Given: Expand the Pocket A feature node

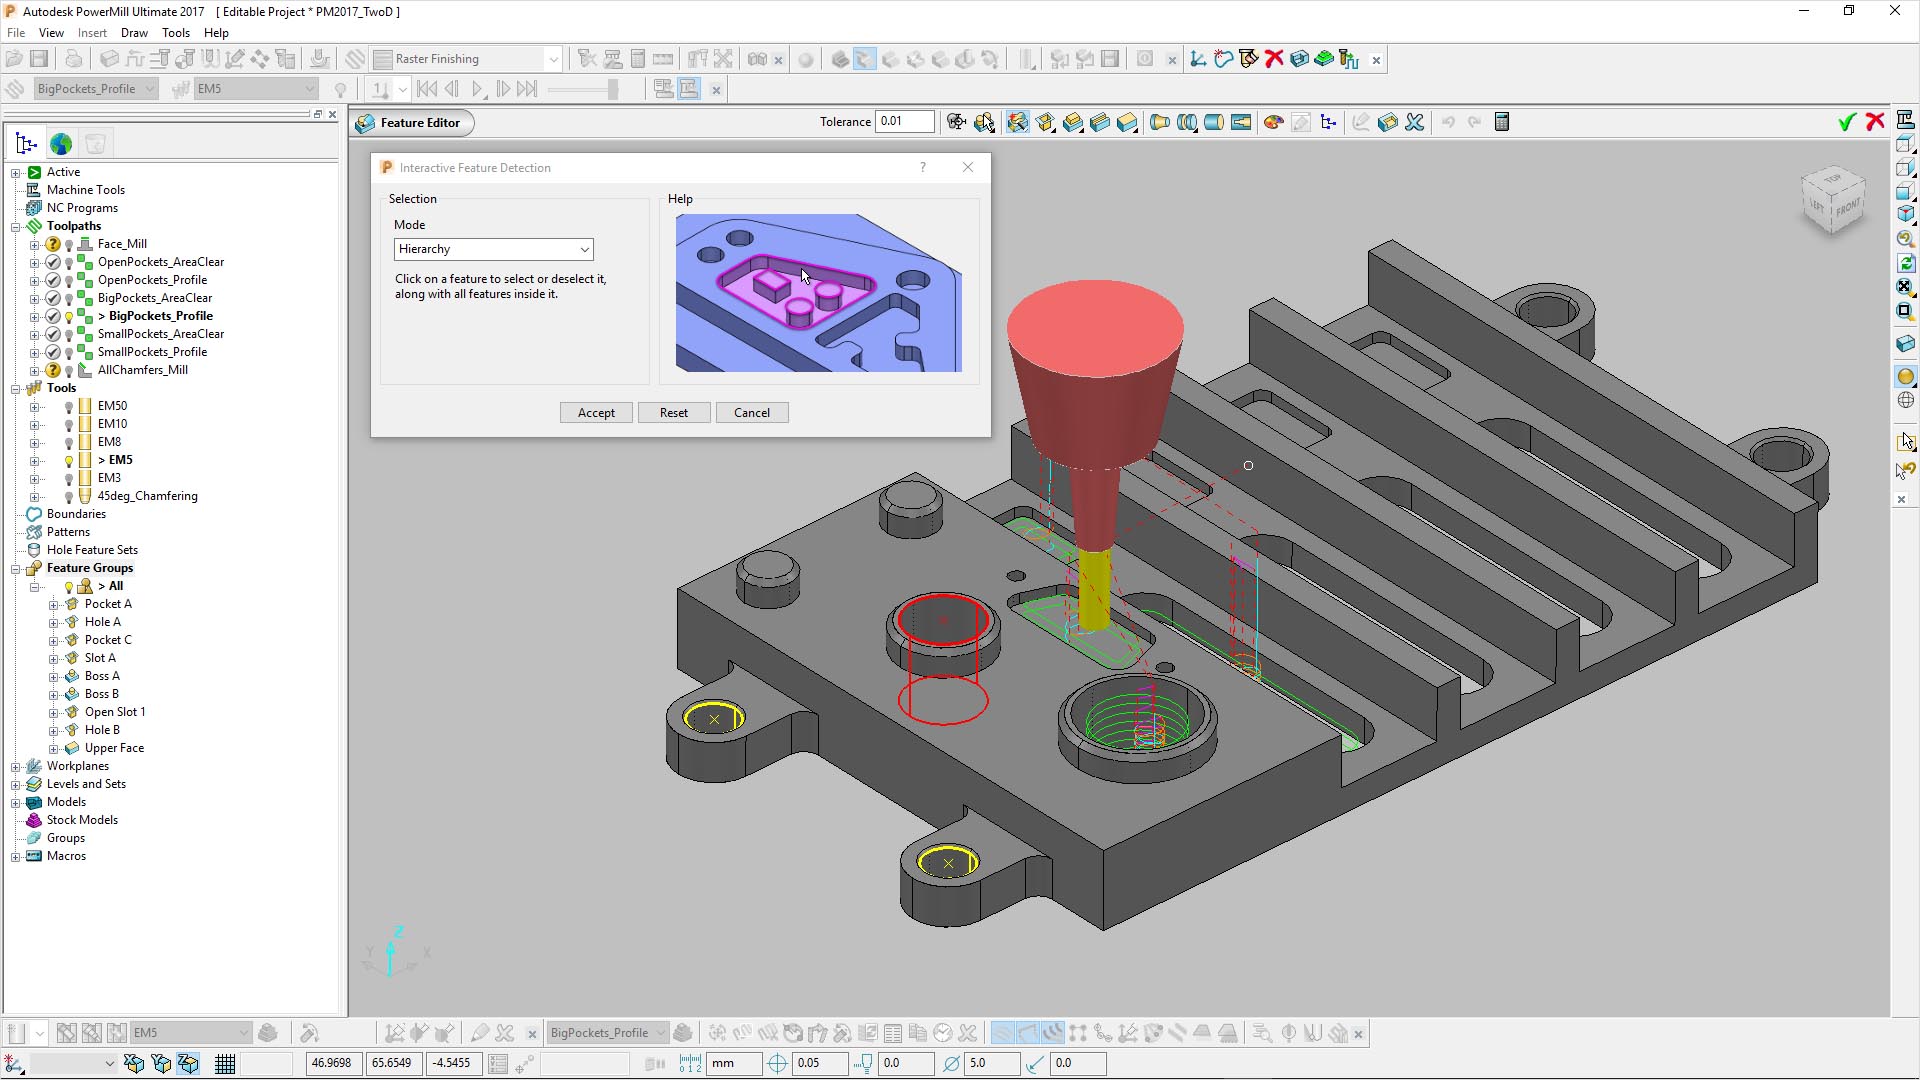Looking at the screenshot, I should (x=54, y=605).
